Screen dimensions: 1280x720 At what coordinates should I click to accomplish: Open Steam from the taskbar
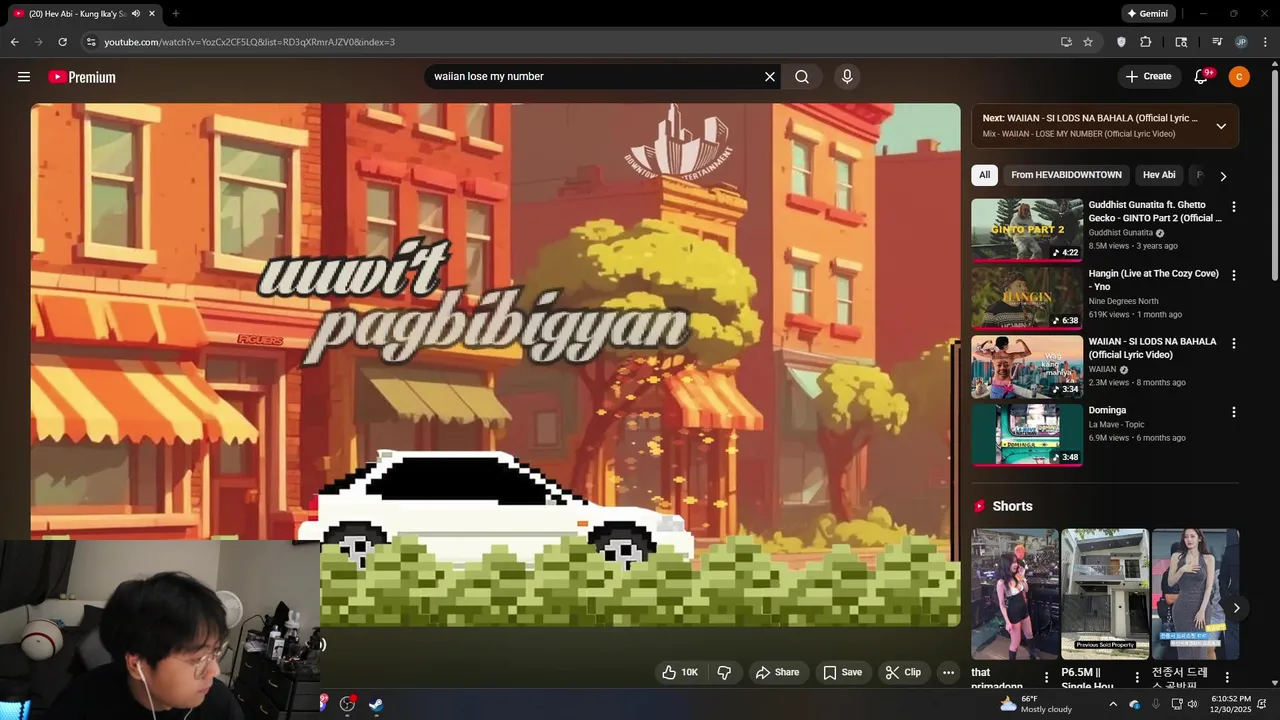pyautogui.click(x=376, y=704)
